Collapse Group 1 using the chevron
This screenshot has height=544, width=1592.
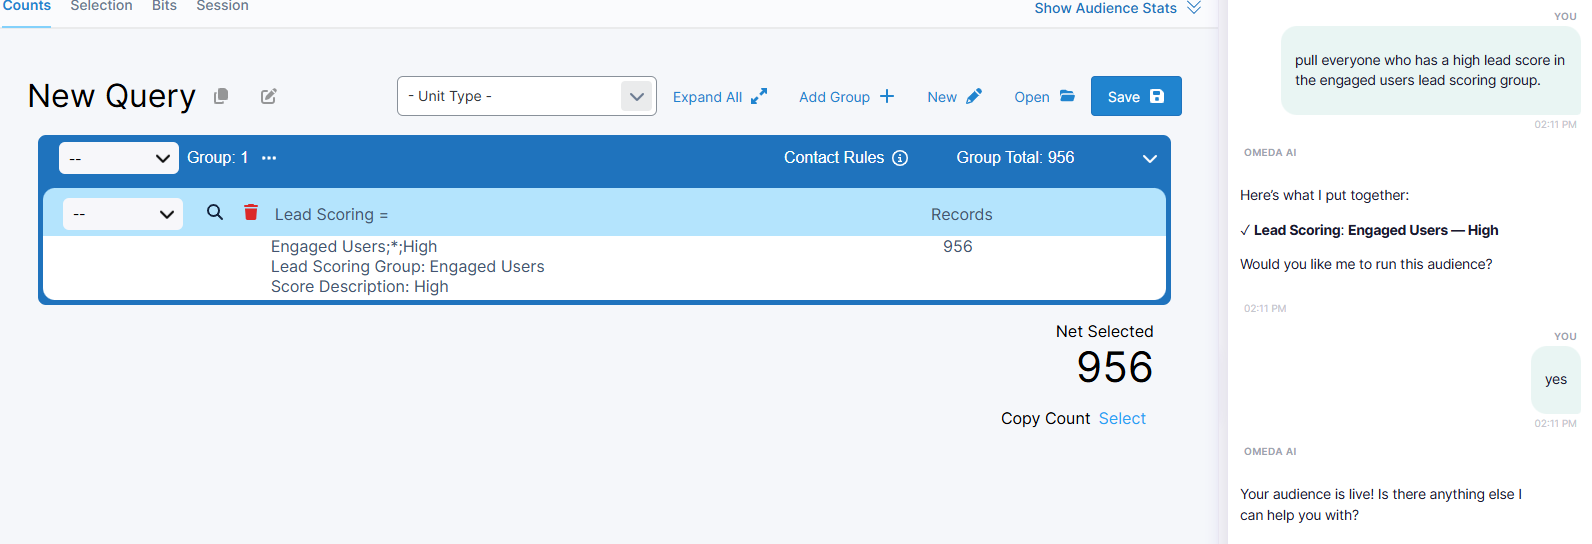tap(1150, 158)
